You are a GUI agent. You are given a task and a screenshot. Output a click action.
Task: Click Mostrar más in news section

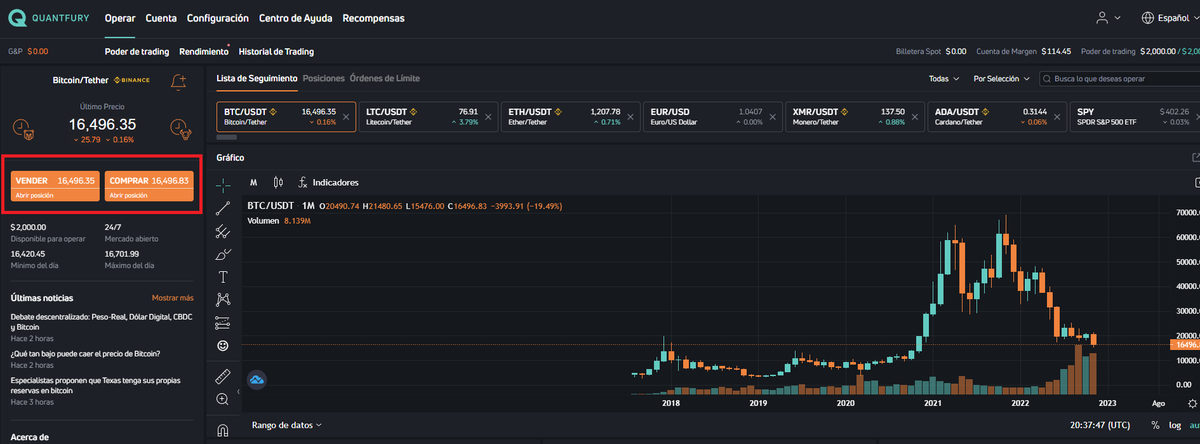(173, 298)
